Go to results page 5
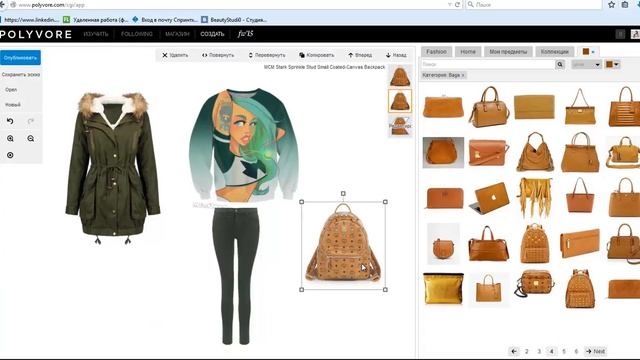 [564, 351]
